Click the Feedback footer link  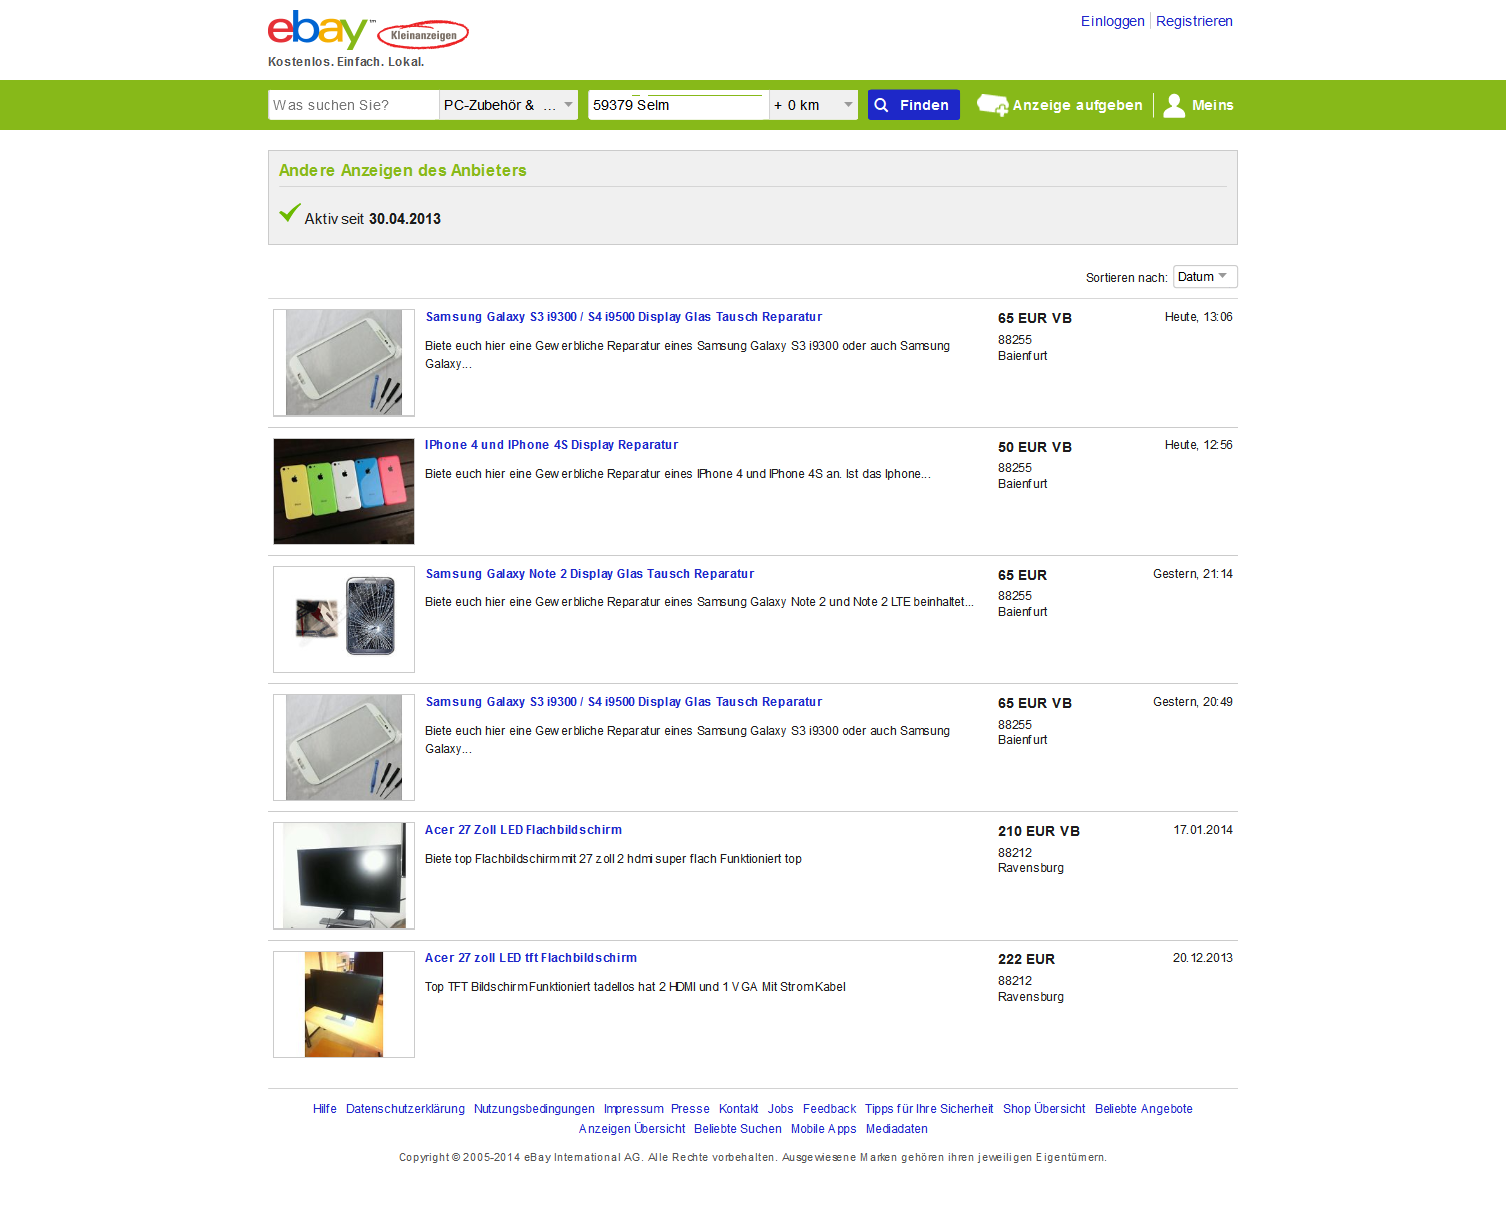coord(829,1109)
